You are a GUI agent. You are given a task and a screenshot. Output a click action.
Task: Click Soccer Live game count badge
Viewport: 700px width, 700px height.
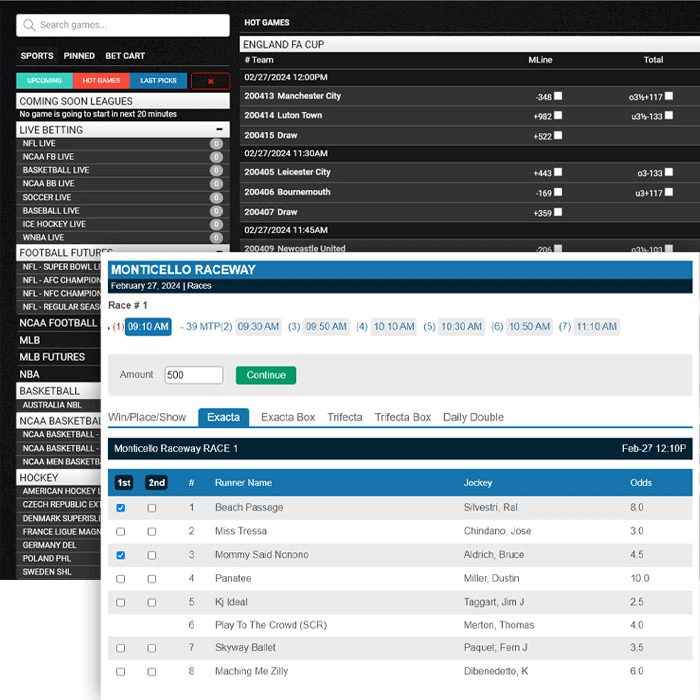click(216, 198)
